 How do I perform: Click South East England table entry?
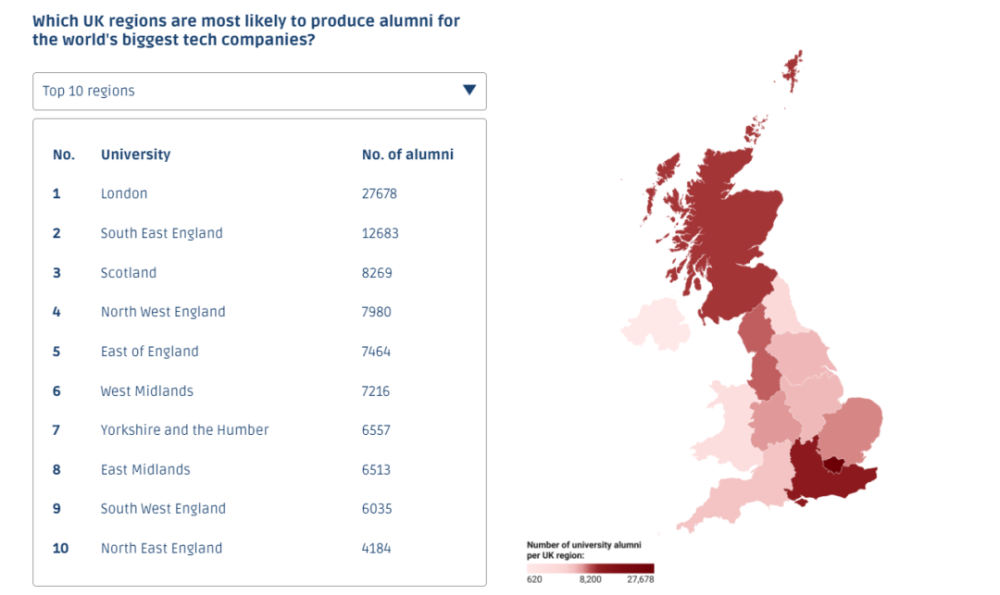(161, 233)
